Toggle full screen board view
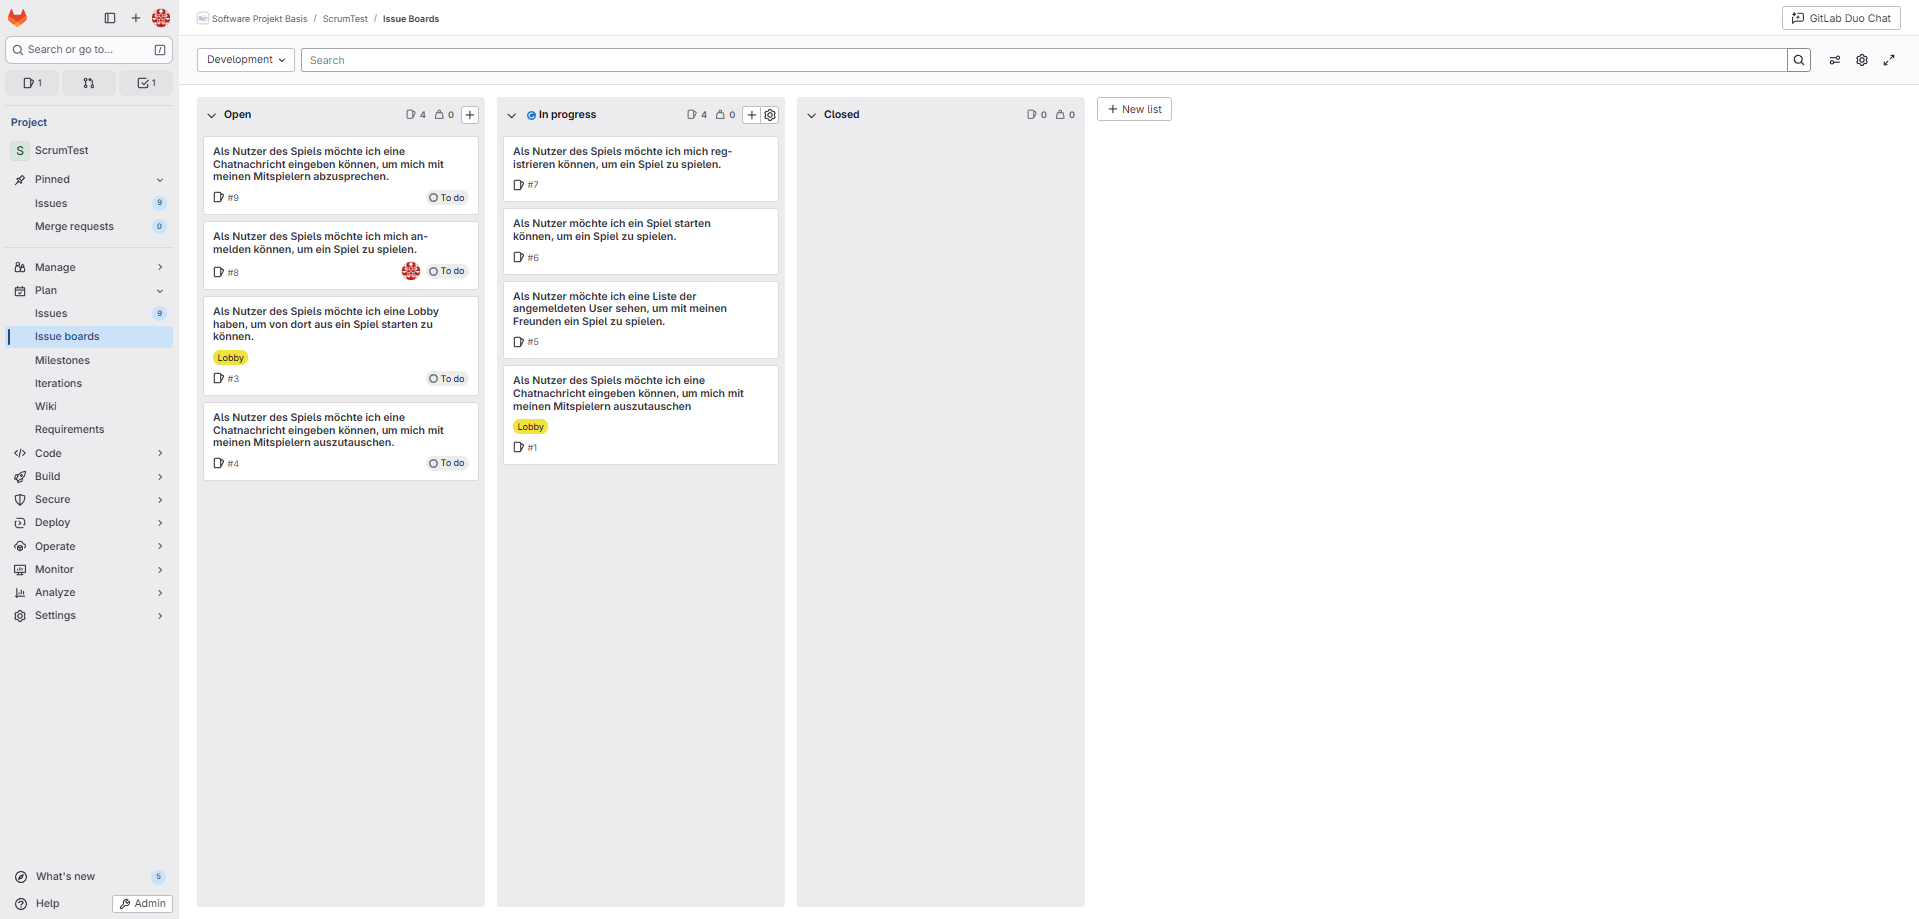1919x919 pixels. pyautogui.click(x=1889, y=60)
